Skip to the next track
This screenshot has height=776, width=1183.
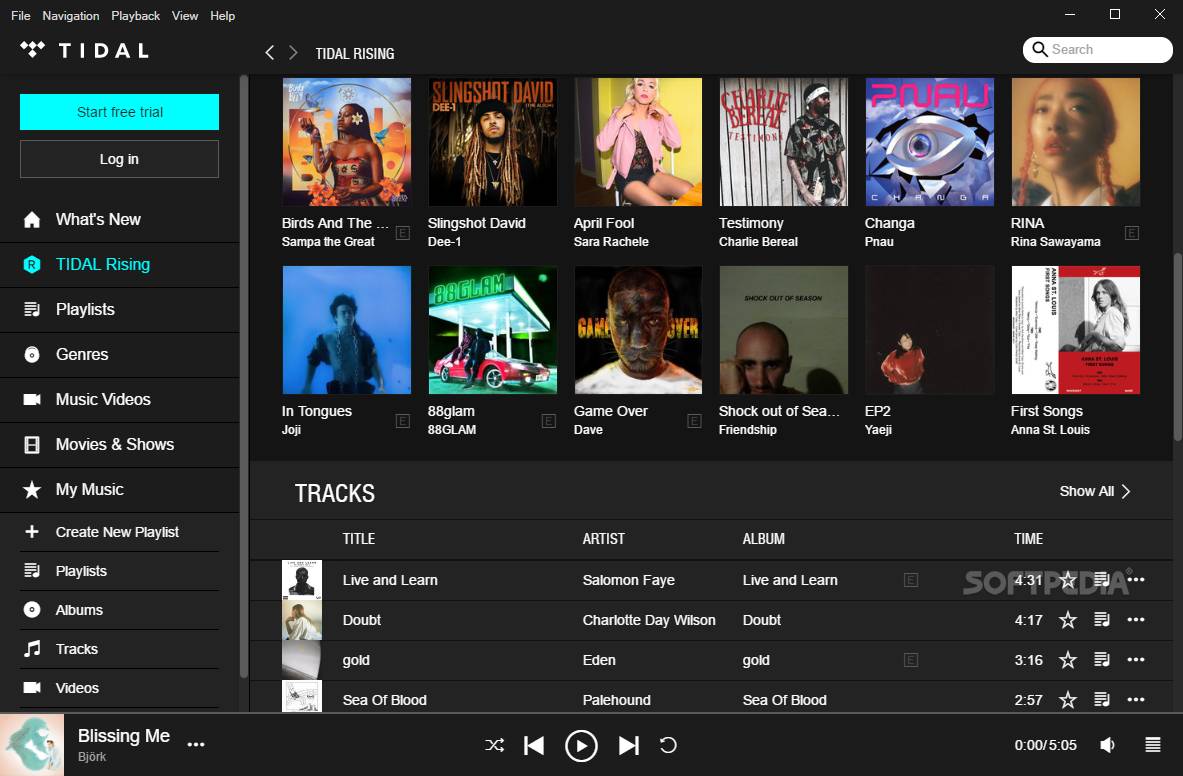[628, 745]
